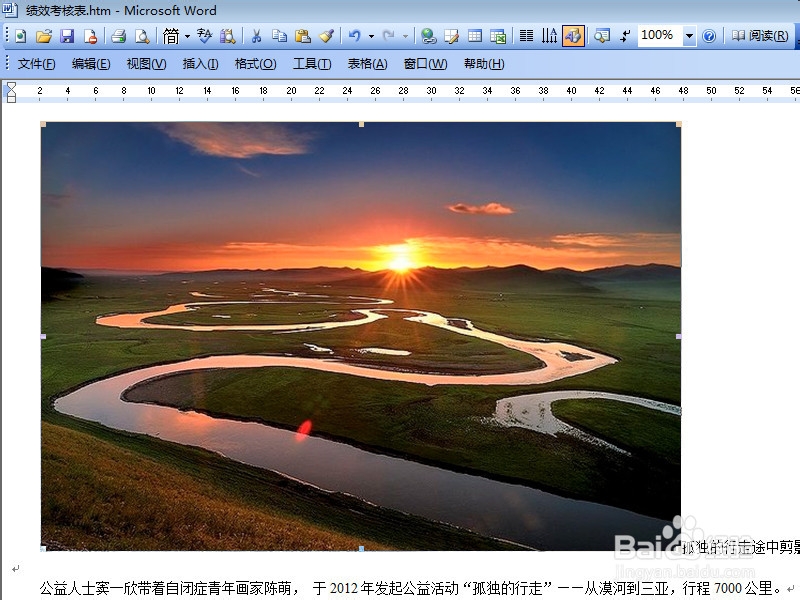
Task: Undo the last action
Action: [355, 36]
